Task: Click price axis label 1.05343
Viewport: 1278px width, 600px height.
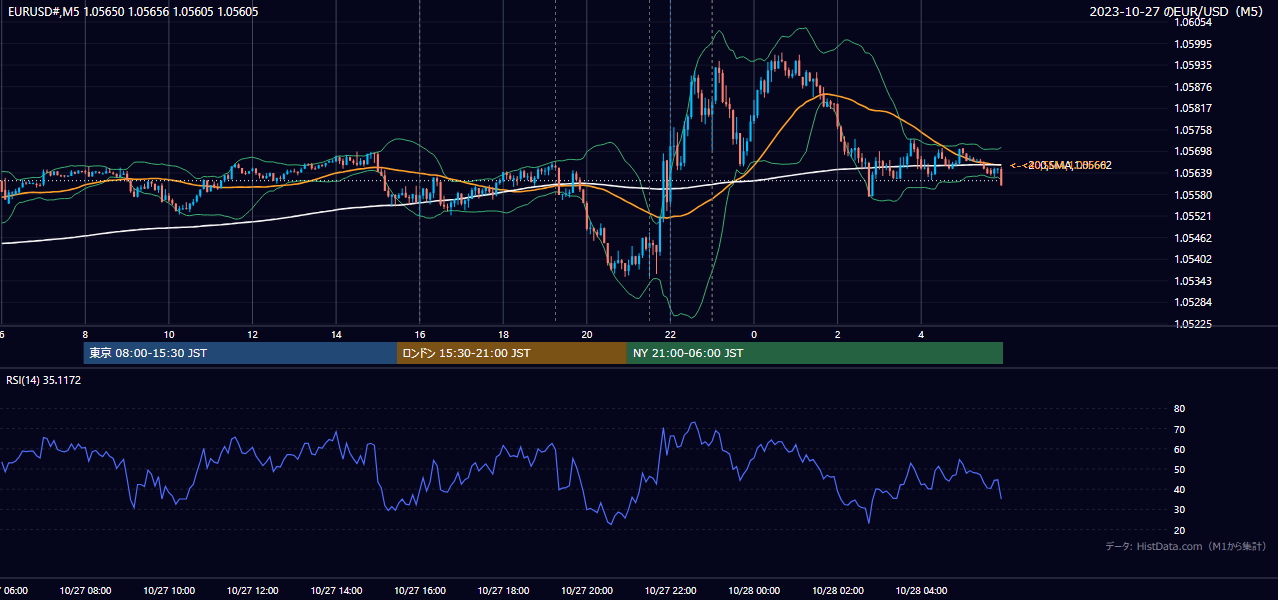Action: [x=1192, y=281]
